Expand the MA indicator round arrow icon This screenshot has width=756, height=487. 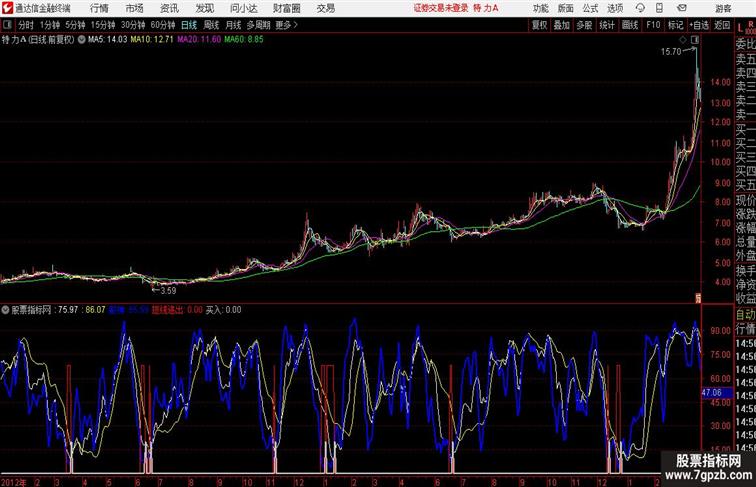tap(81, 40)
